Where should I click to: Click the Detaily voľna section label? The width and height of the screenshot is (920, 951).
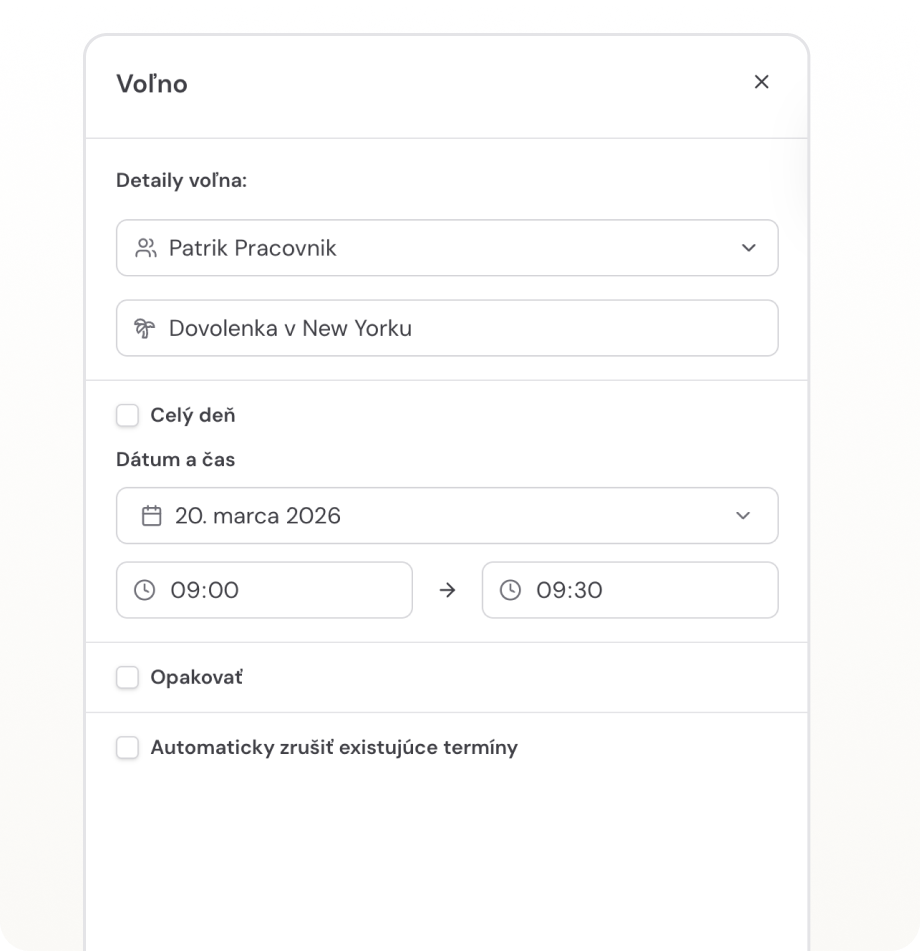point(180,181)
